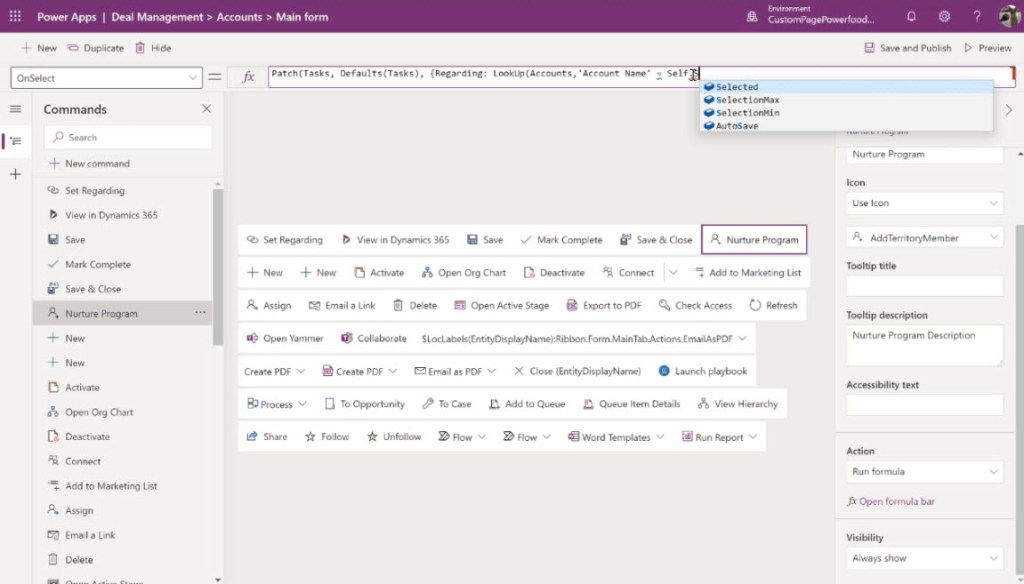The image size is (1024, 584).
Task: Click the tree view icon in left rail
Action: click(15, 141)
